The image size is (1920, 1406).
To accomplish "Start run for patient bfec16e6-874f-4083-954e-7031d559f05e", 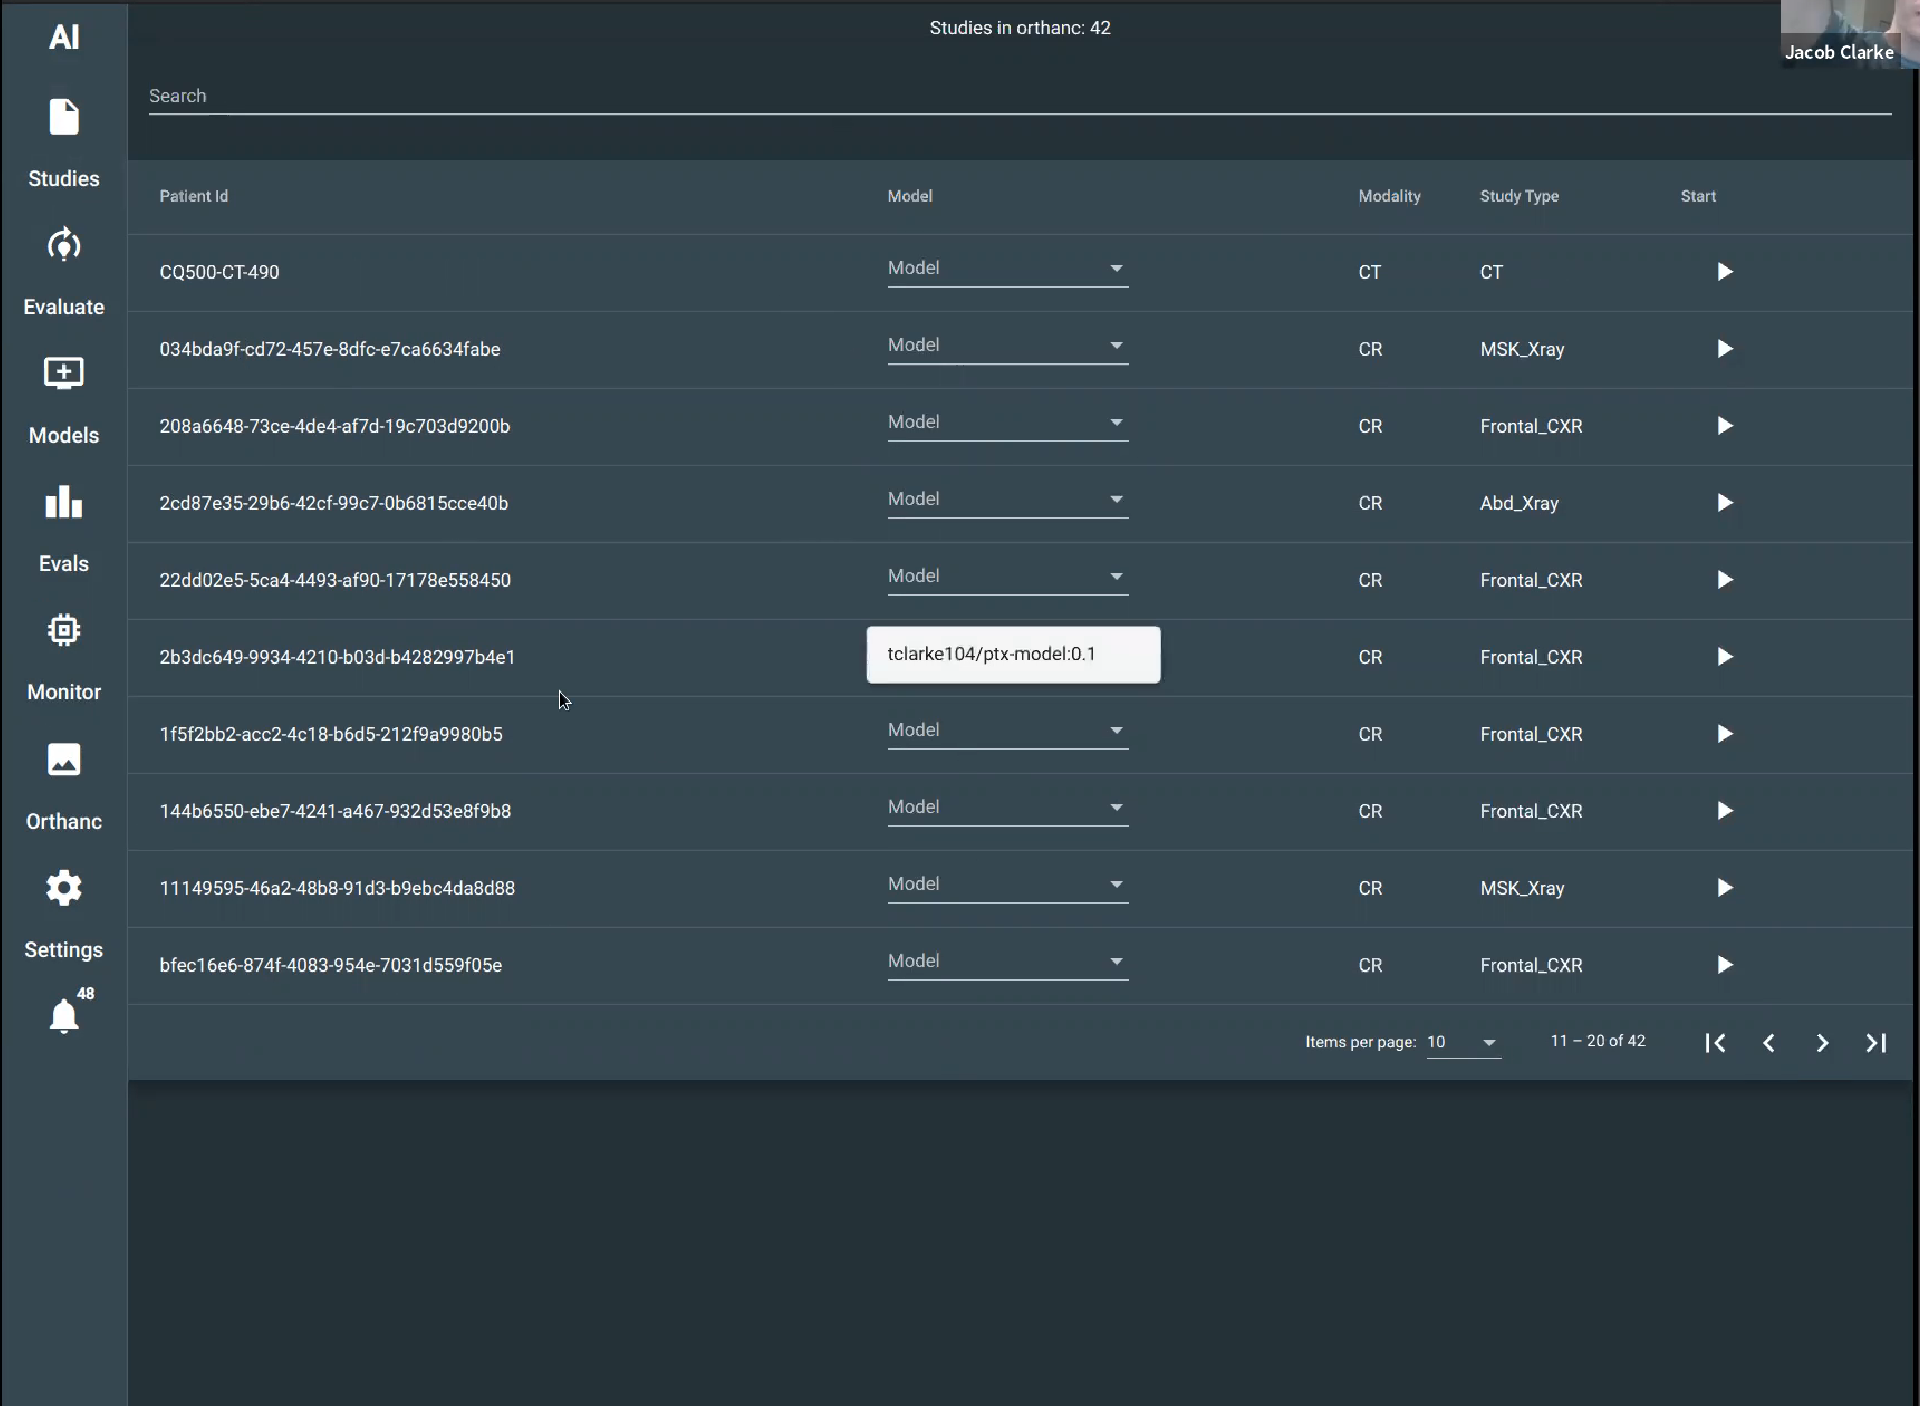I will click(1725, 965).
